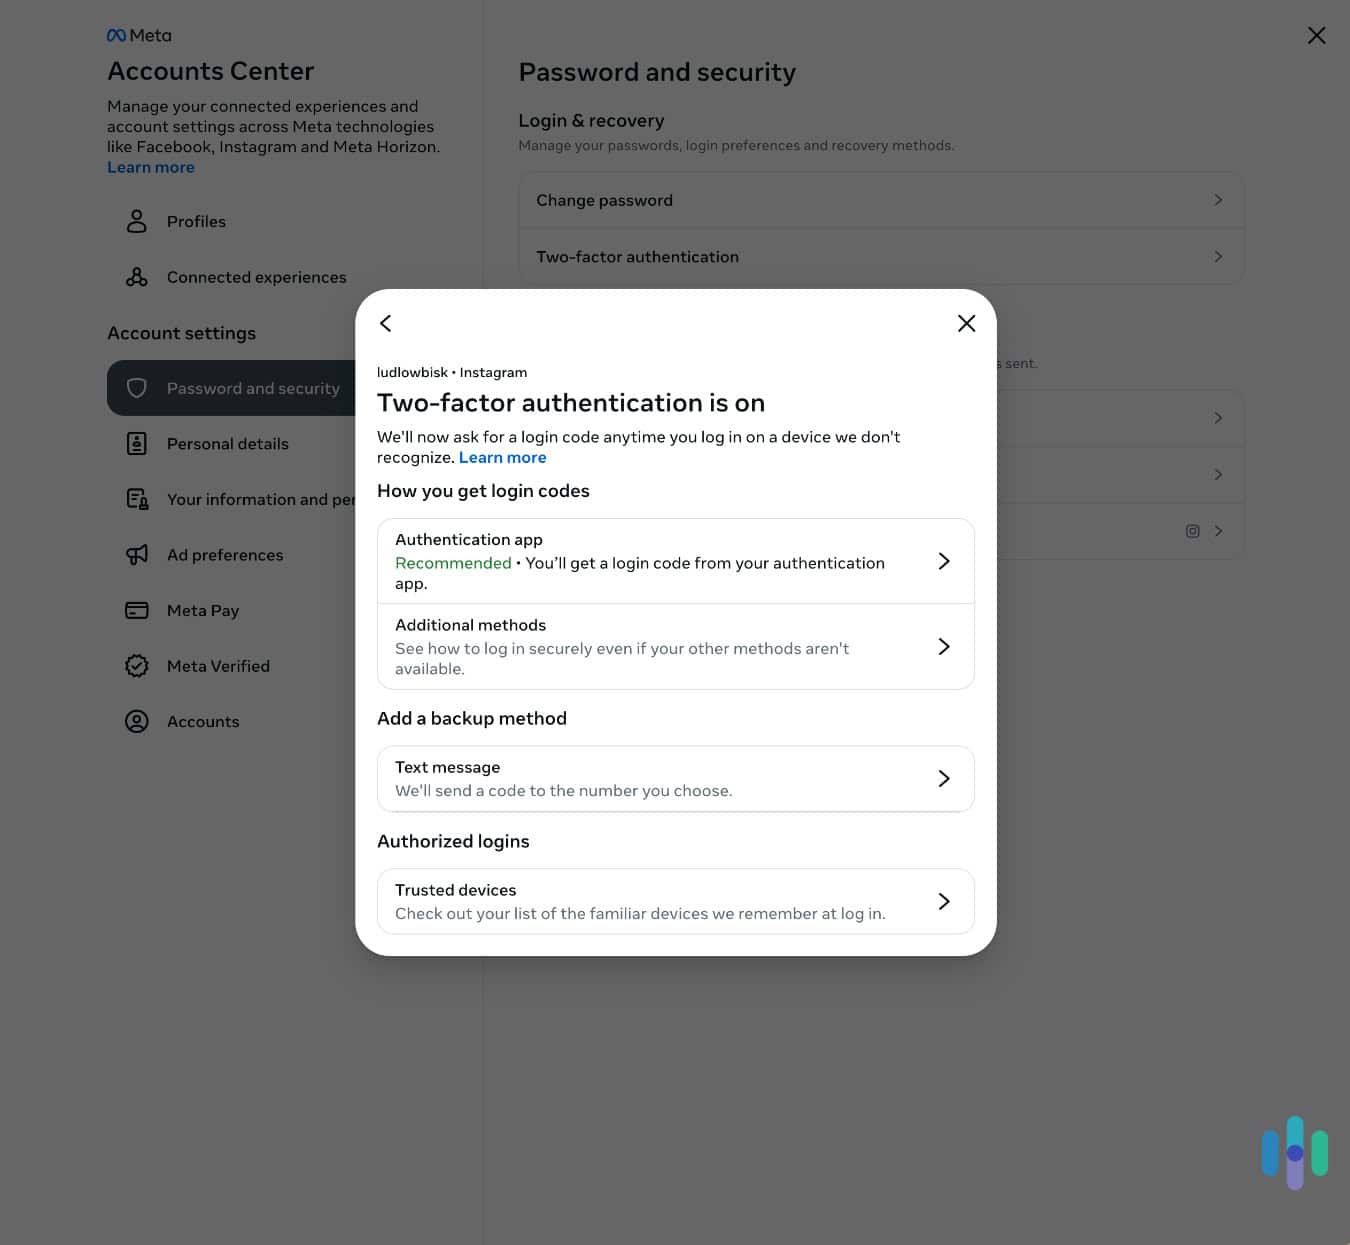Viewport: 1350px width, 1245px height.
Task: Click the Instagram icon on the linked account row
Action: tap(1192, 531)
